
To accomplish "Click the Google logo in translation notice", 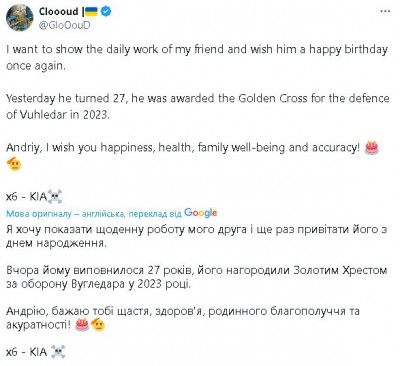I will coord(201,213).
